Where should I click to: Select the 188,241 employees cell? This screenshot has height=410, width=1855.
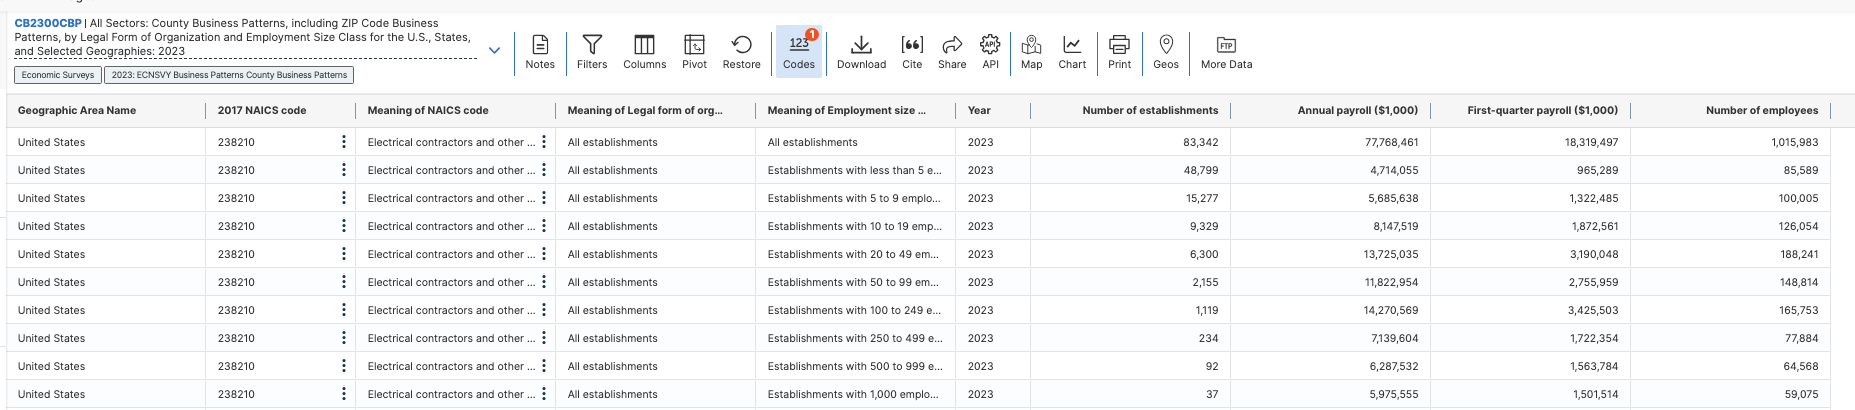coord(1730,254)
